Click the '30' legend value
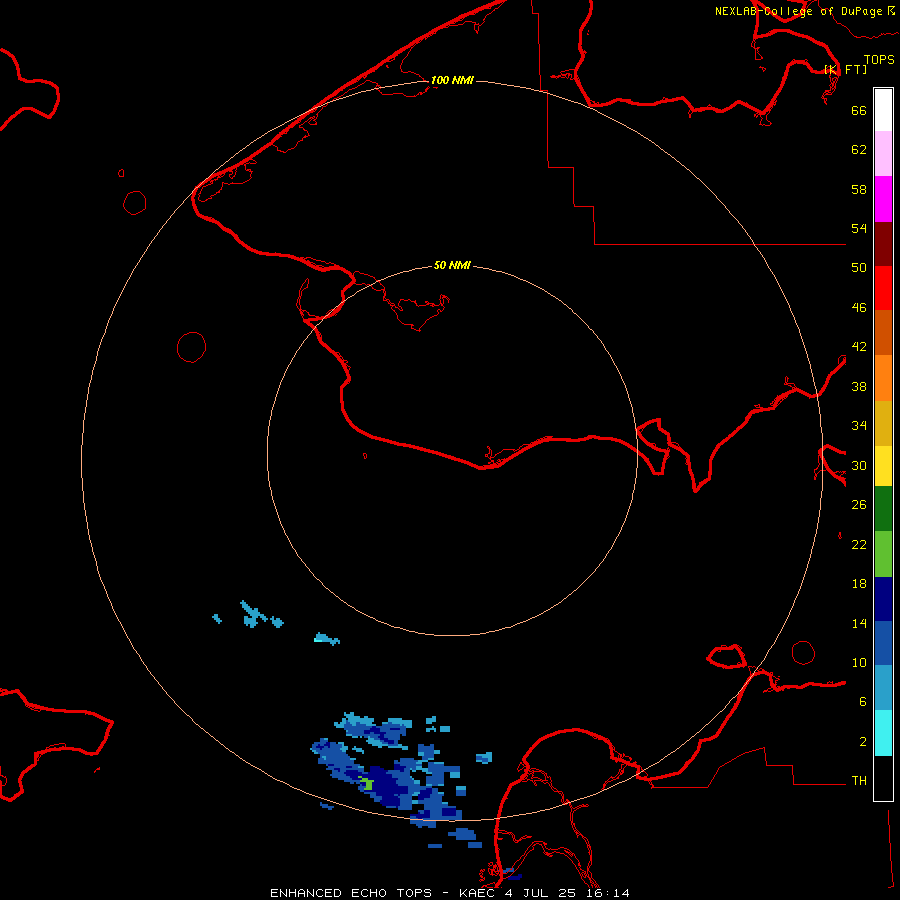Viewport: 900px width, 900px height. tap(859, 465)
